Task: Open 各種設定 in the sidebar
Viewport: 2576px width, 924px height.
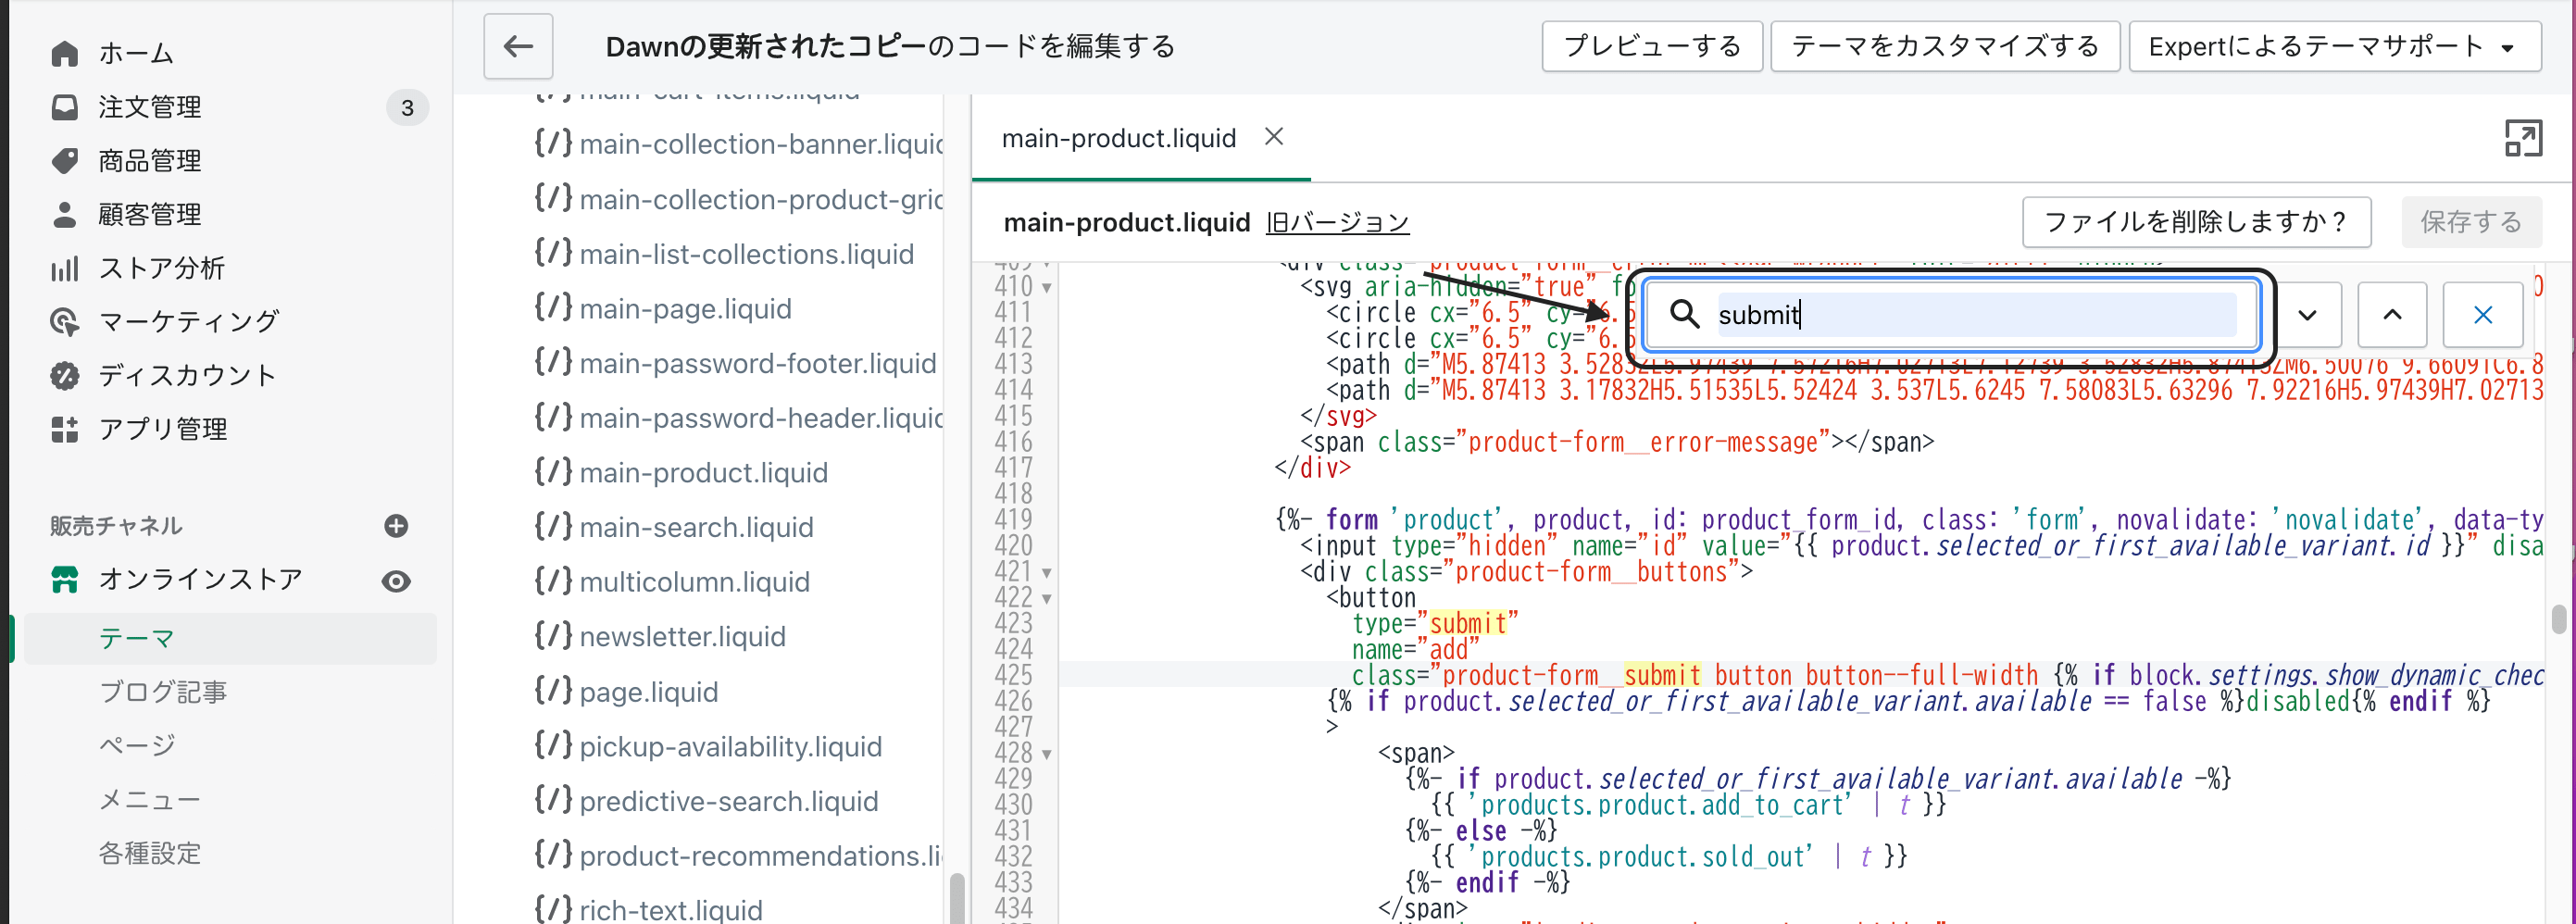Action: tap(150, 853)
